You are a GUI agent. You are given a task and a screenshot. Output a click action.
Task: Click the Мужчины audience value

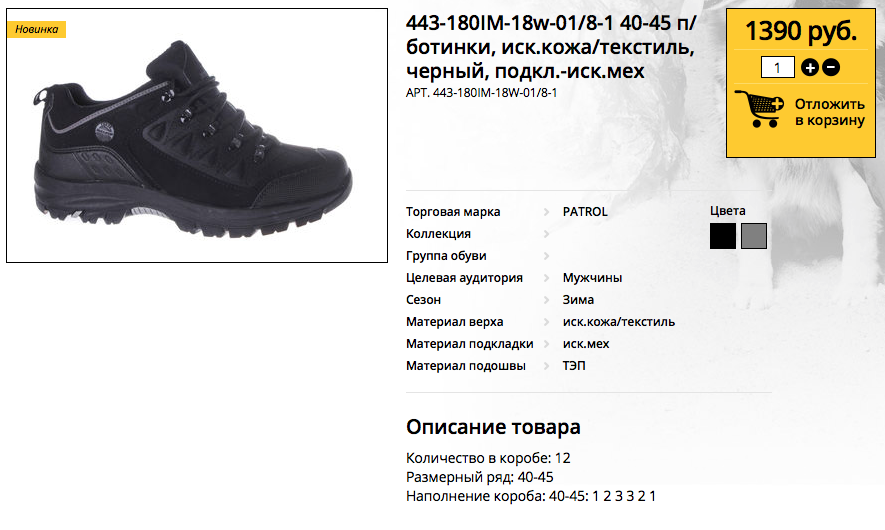coord(592,278)
